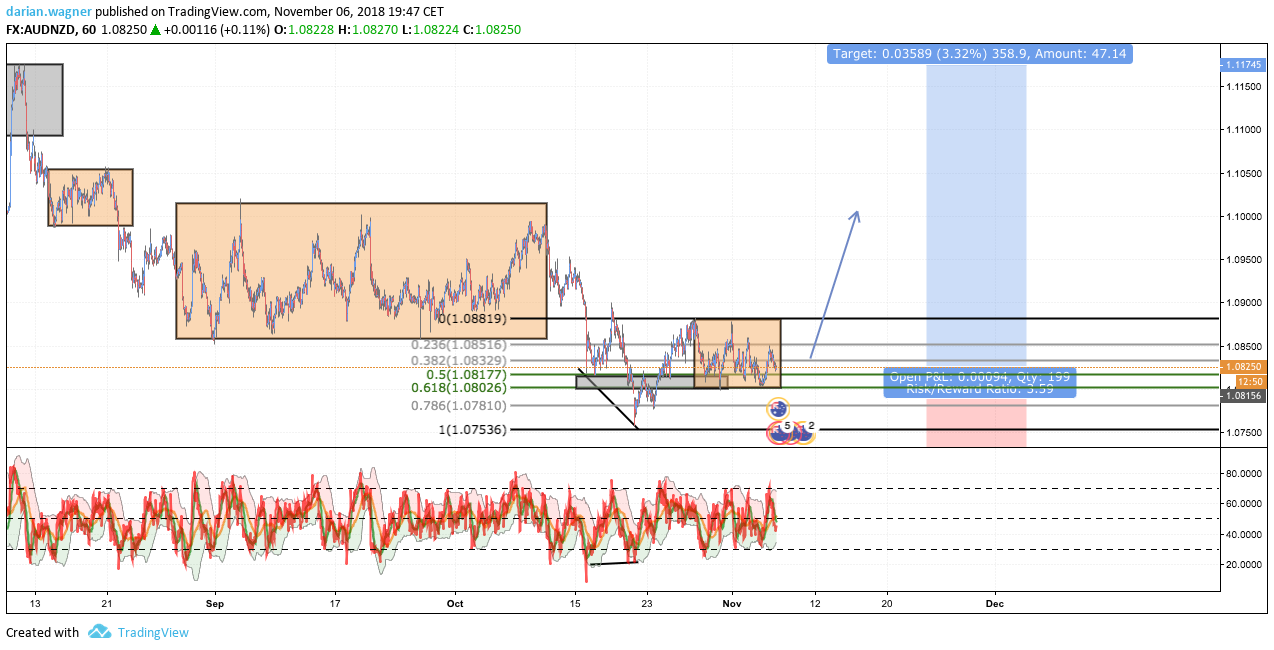The height and width of the screenshot is (650, 1274).
Task: Select the Fibonacci 0.618(1.08026) level label
Action: tap(459, 387)
